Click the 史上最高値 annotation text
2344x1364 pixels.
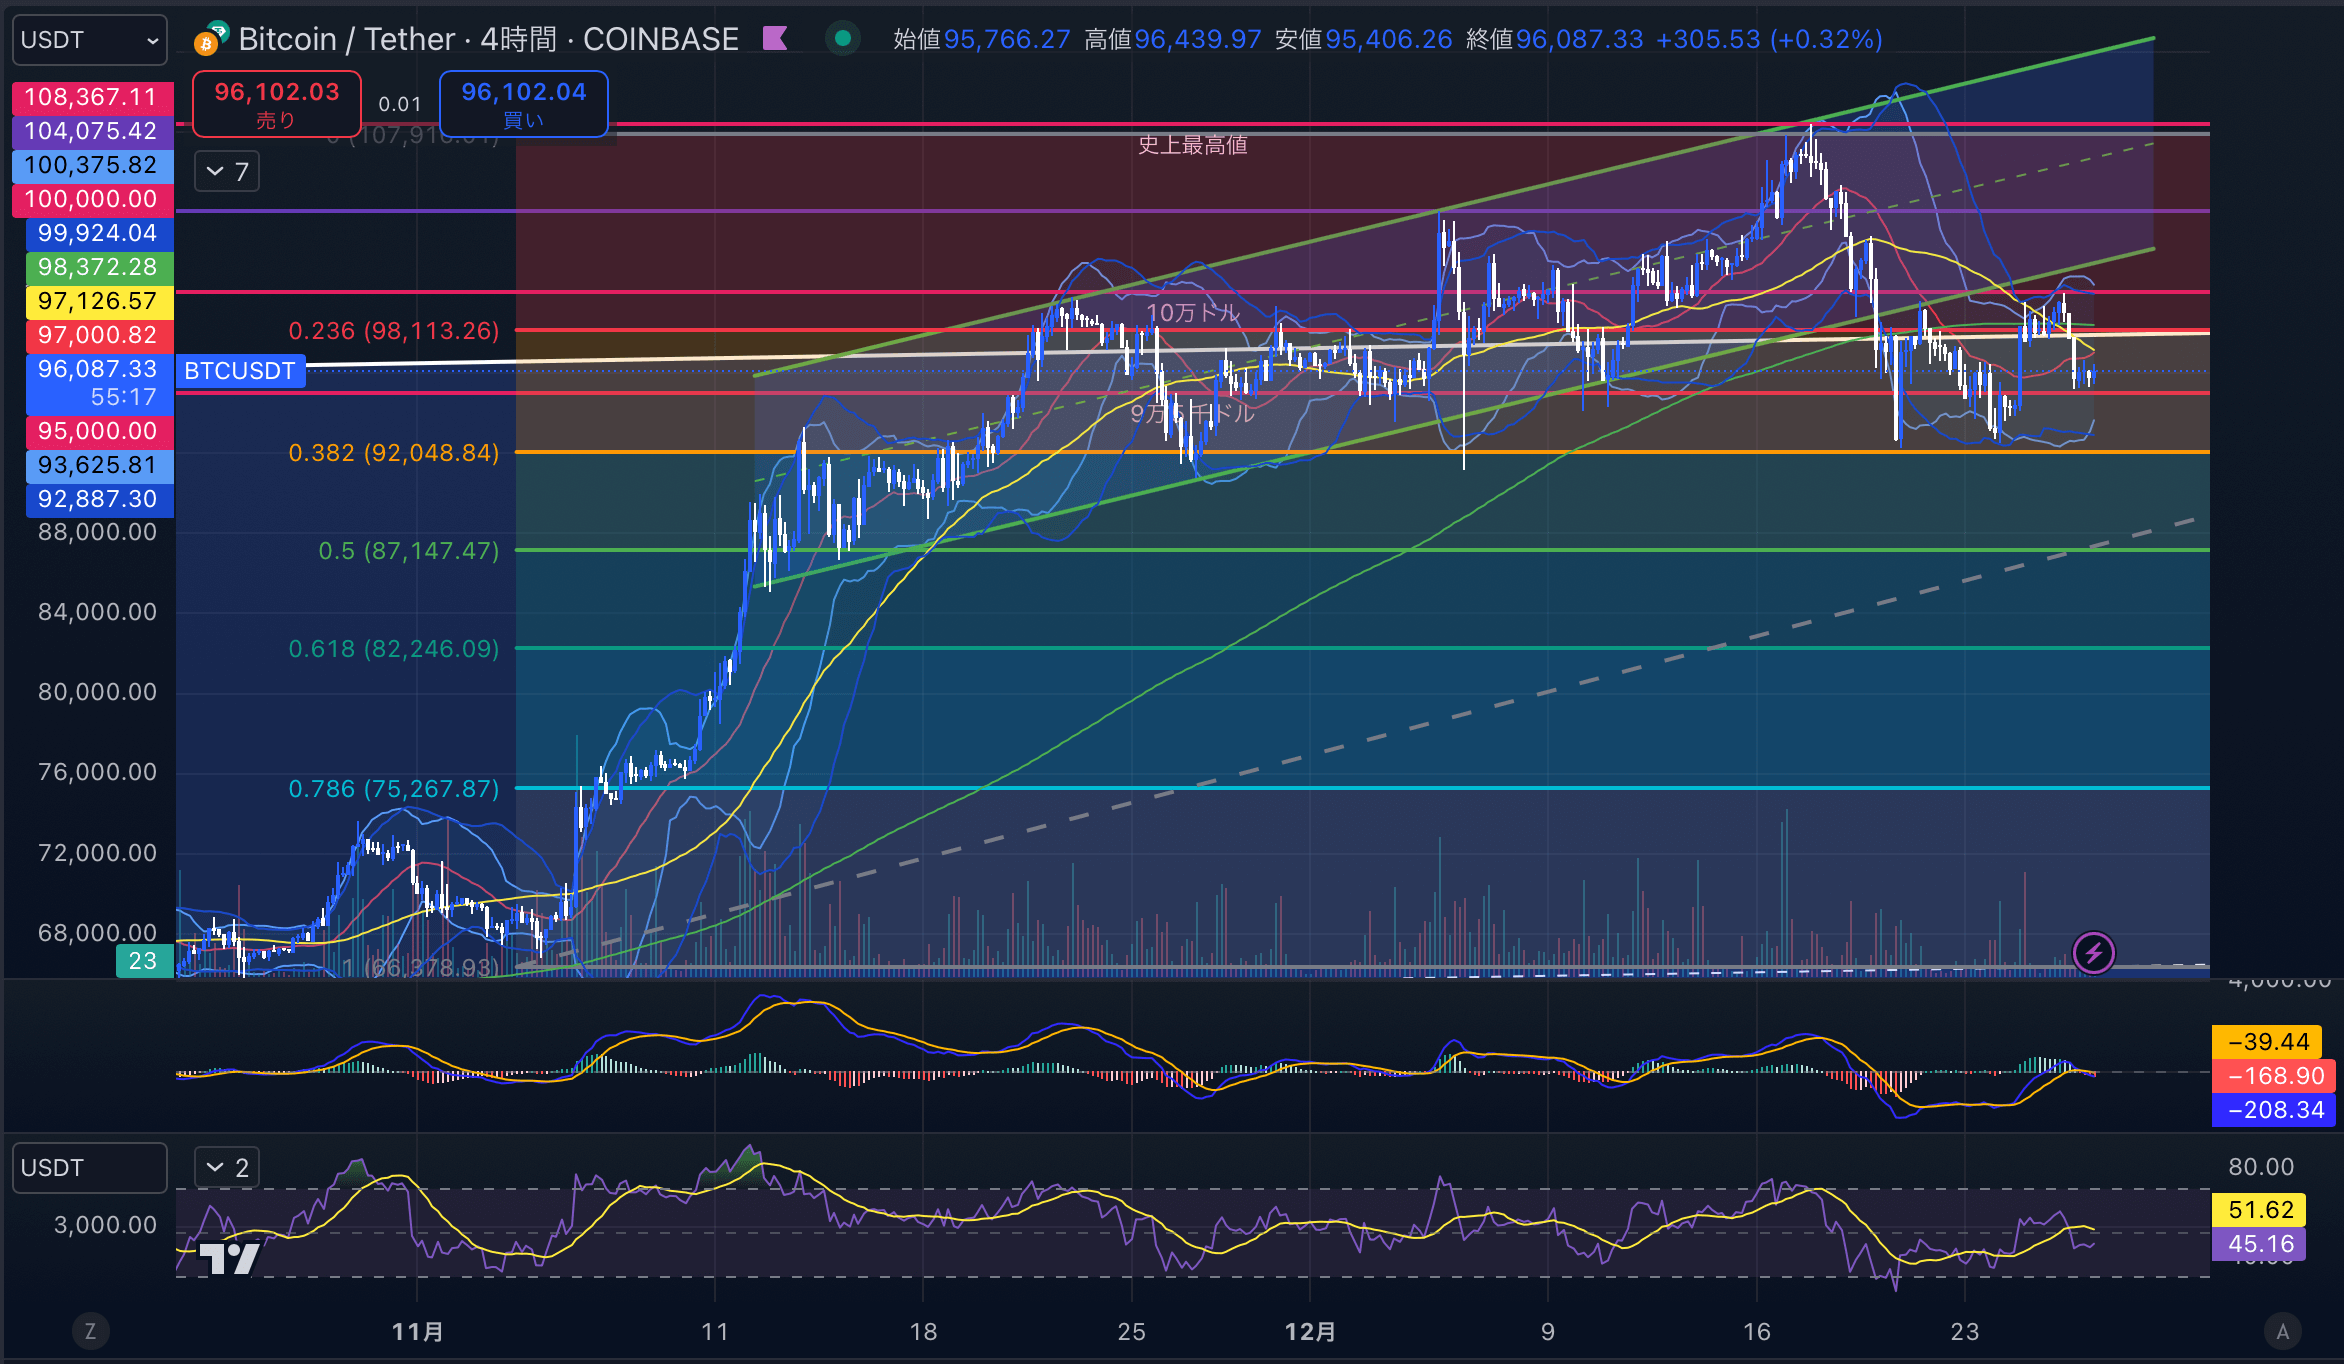(x=1193, y=145)
